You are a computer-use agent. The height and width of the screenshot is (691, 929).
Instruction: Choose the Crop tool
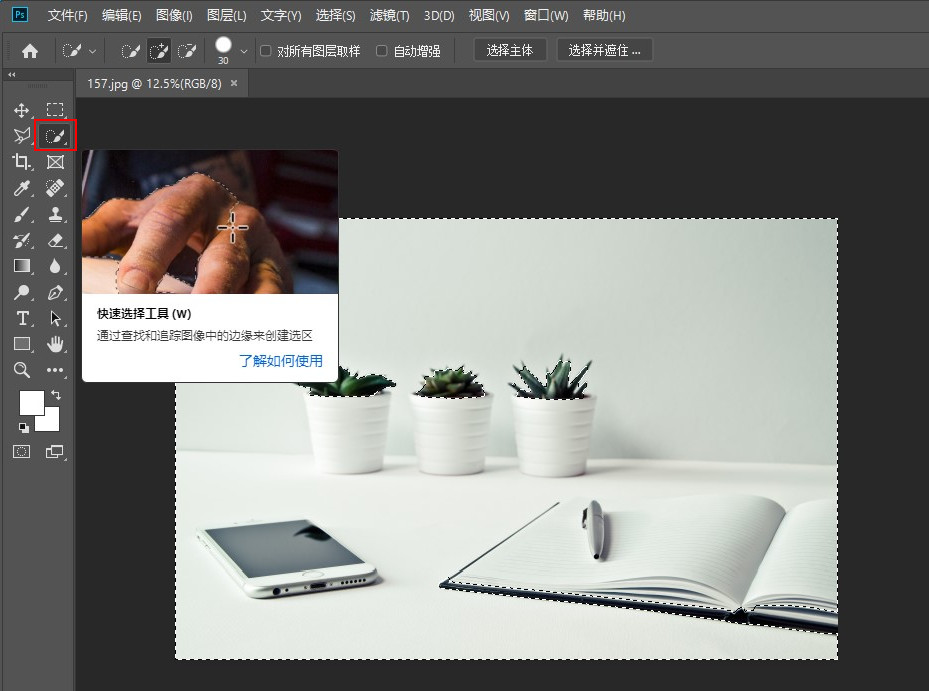pyautogui.click(x=21, y=162)
